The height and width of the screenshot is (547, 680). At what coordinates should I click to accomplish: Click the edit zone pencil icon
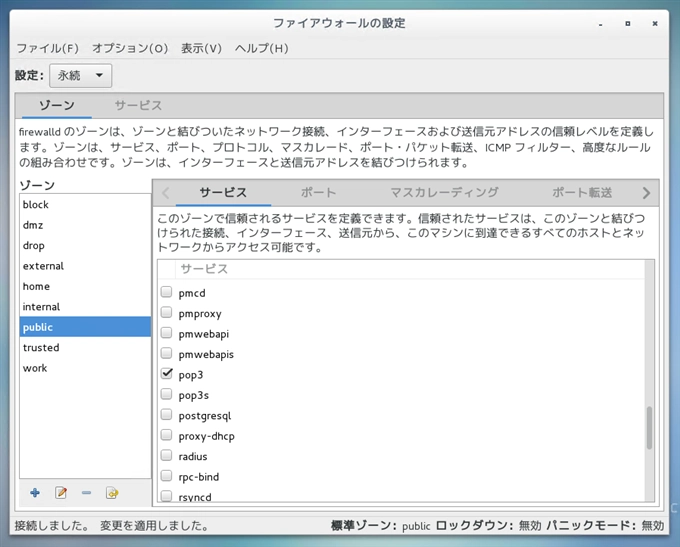coord(61,493)
